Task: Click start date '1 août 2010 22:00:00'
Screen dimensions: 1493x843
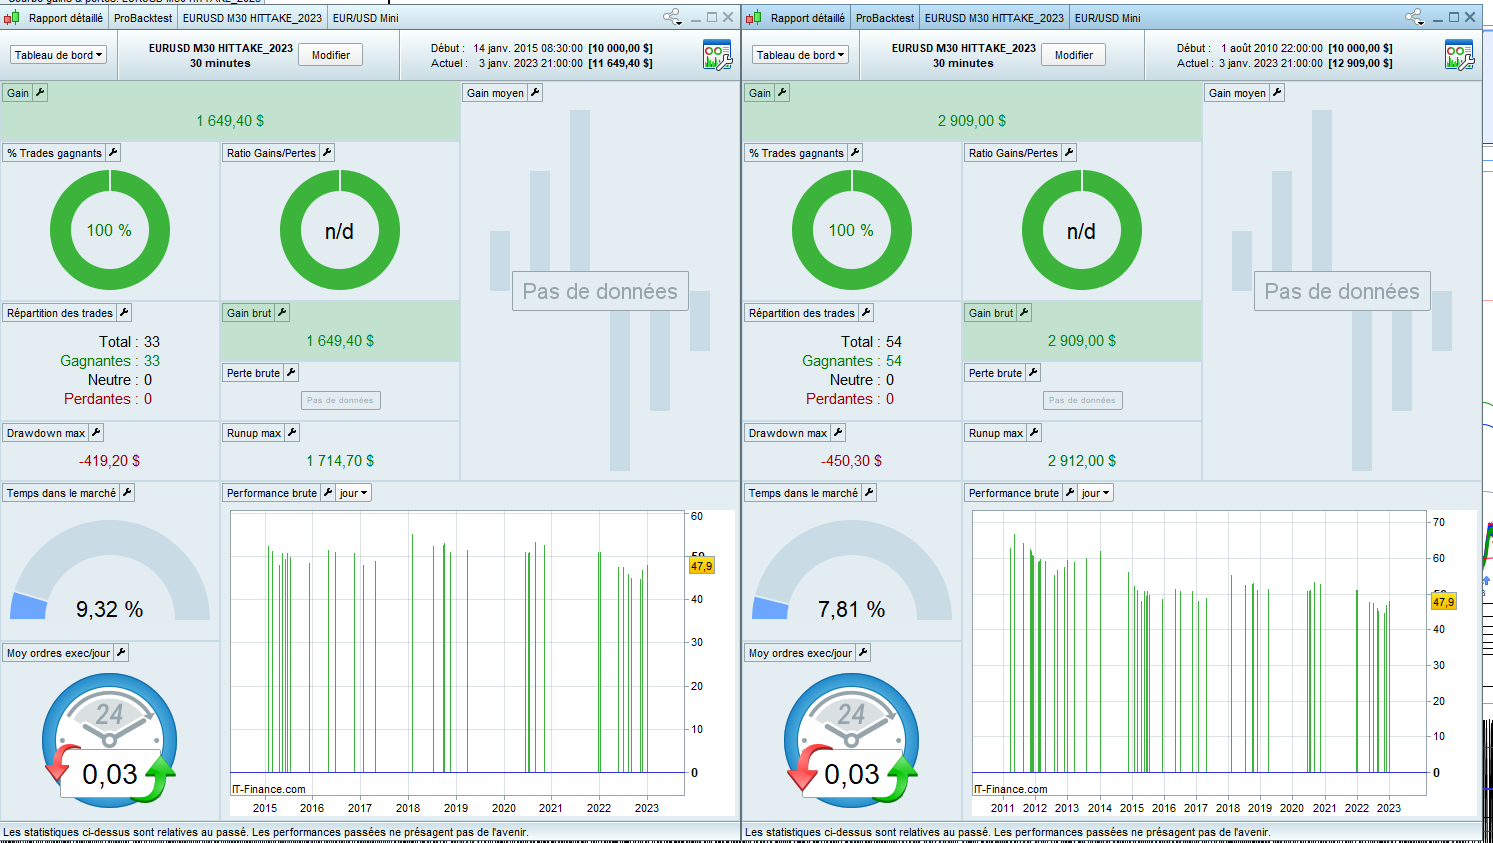Action: (x=1272, y=48)
